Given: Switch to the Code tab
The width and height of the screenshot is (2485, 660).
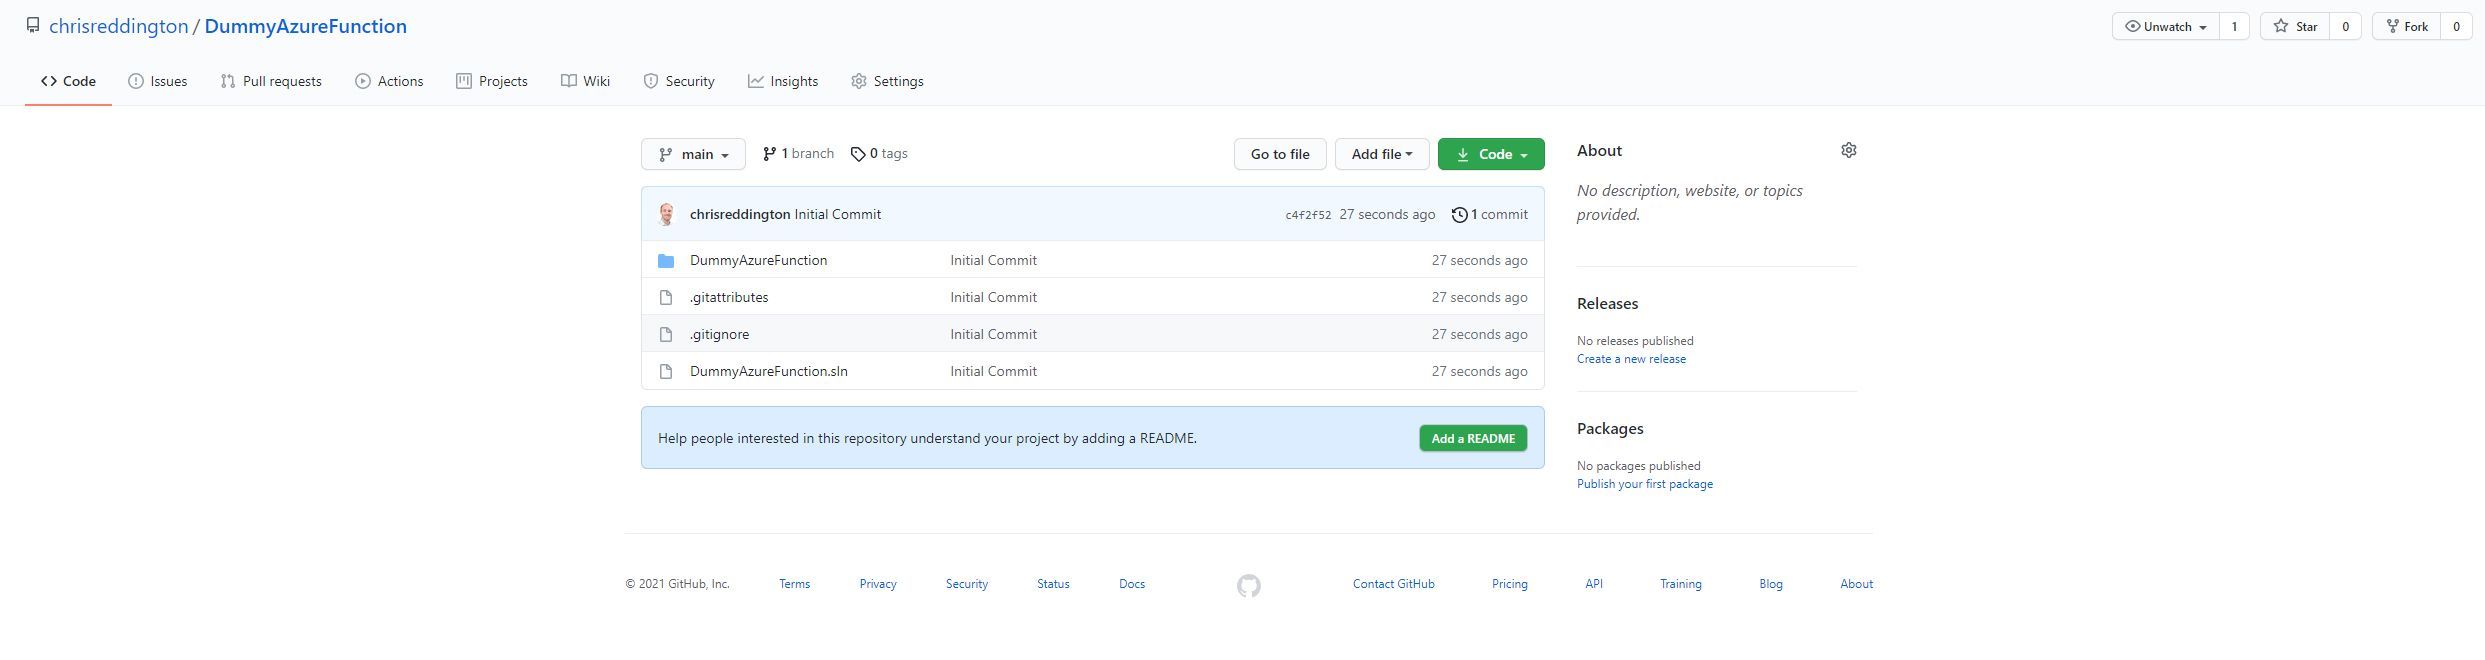Looking at the screenshot, I should pyautogui.click(x=68, y=81).
